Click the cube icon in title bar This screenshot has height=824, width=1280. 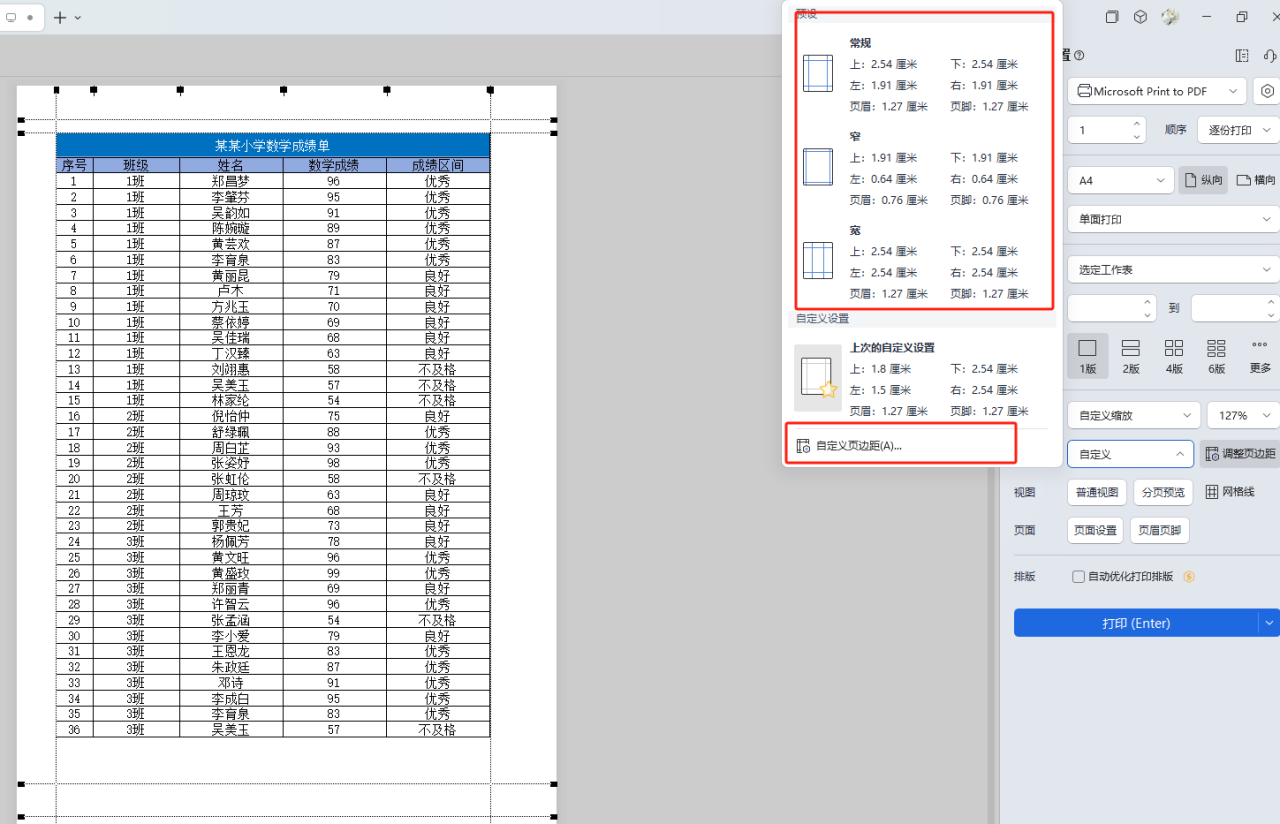click(x=1140, y=17)
